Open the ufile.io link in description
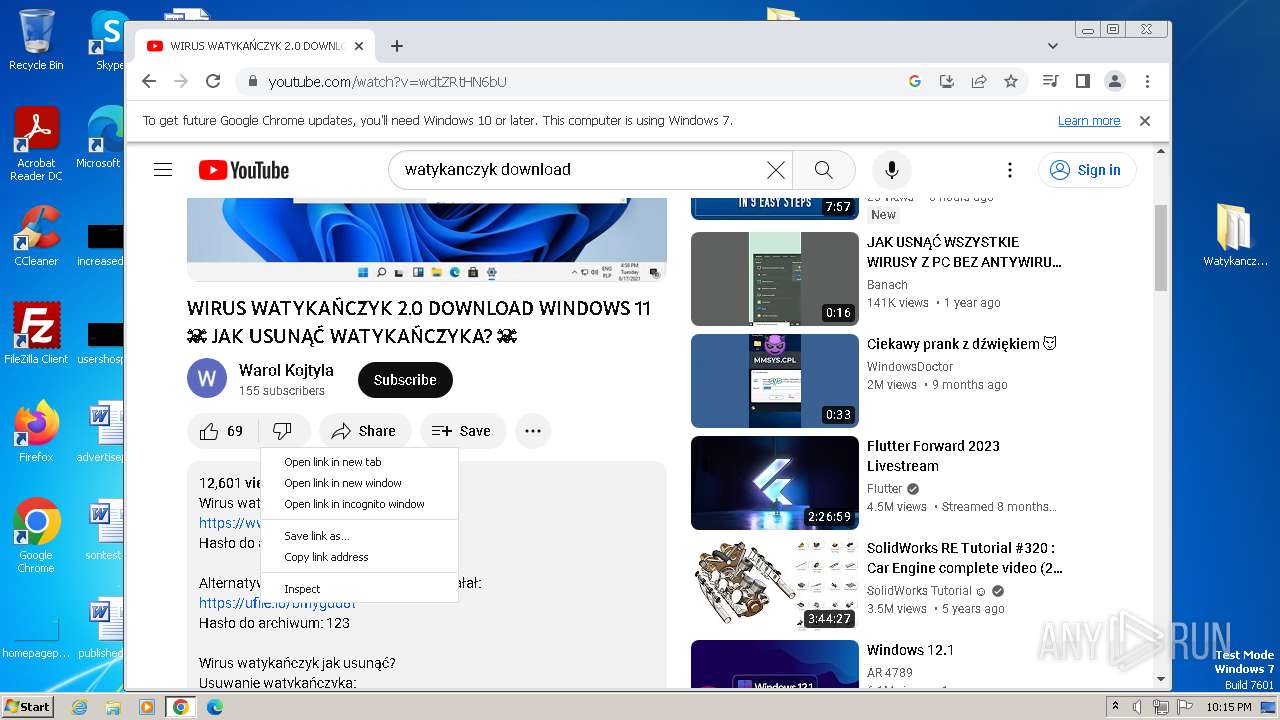 point(277,603)
